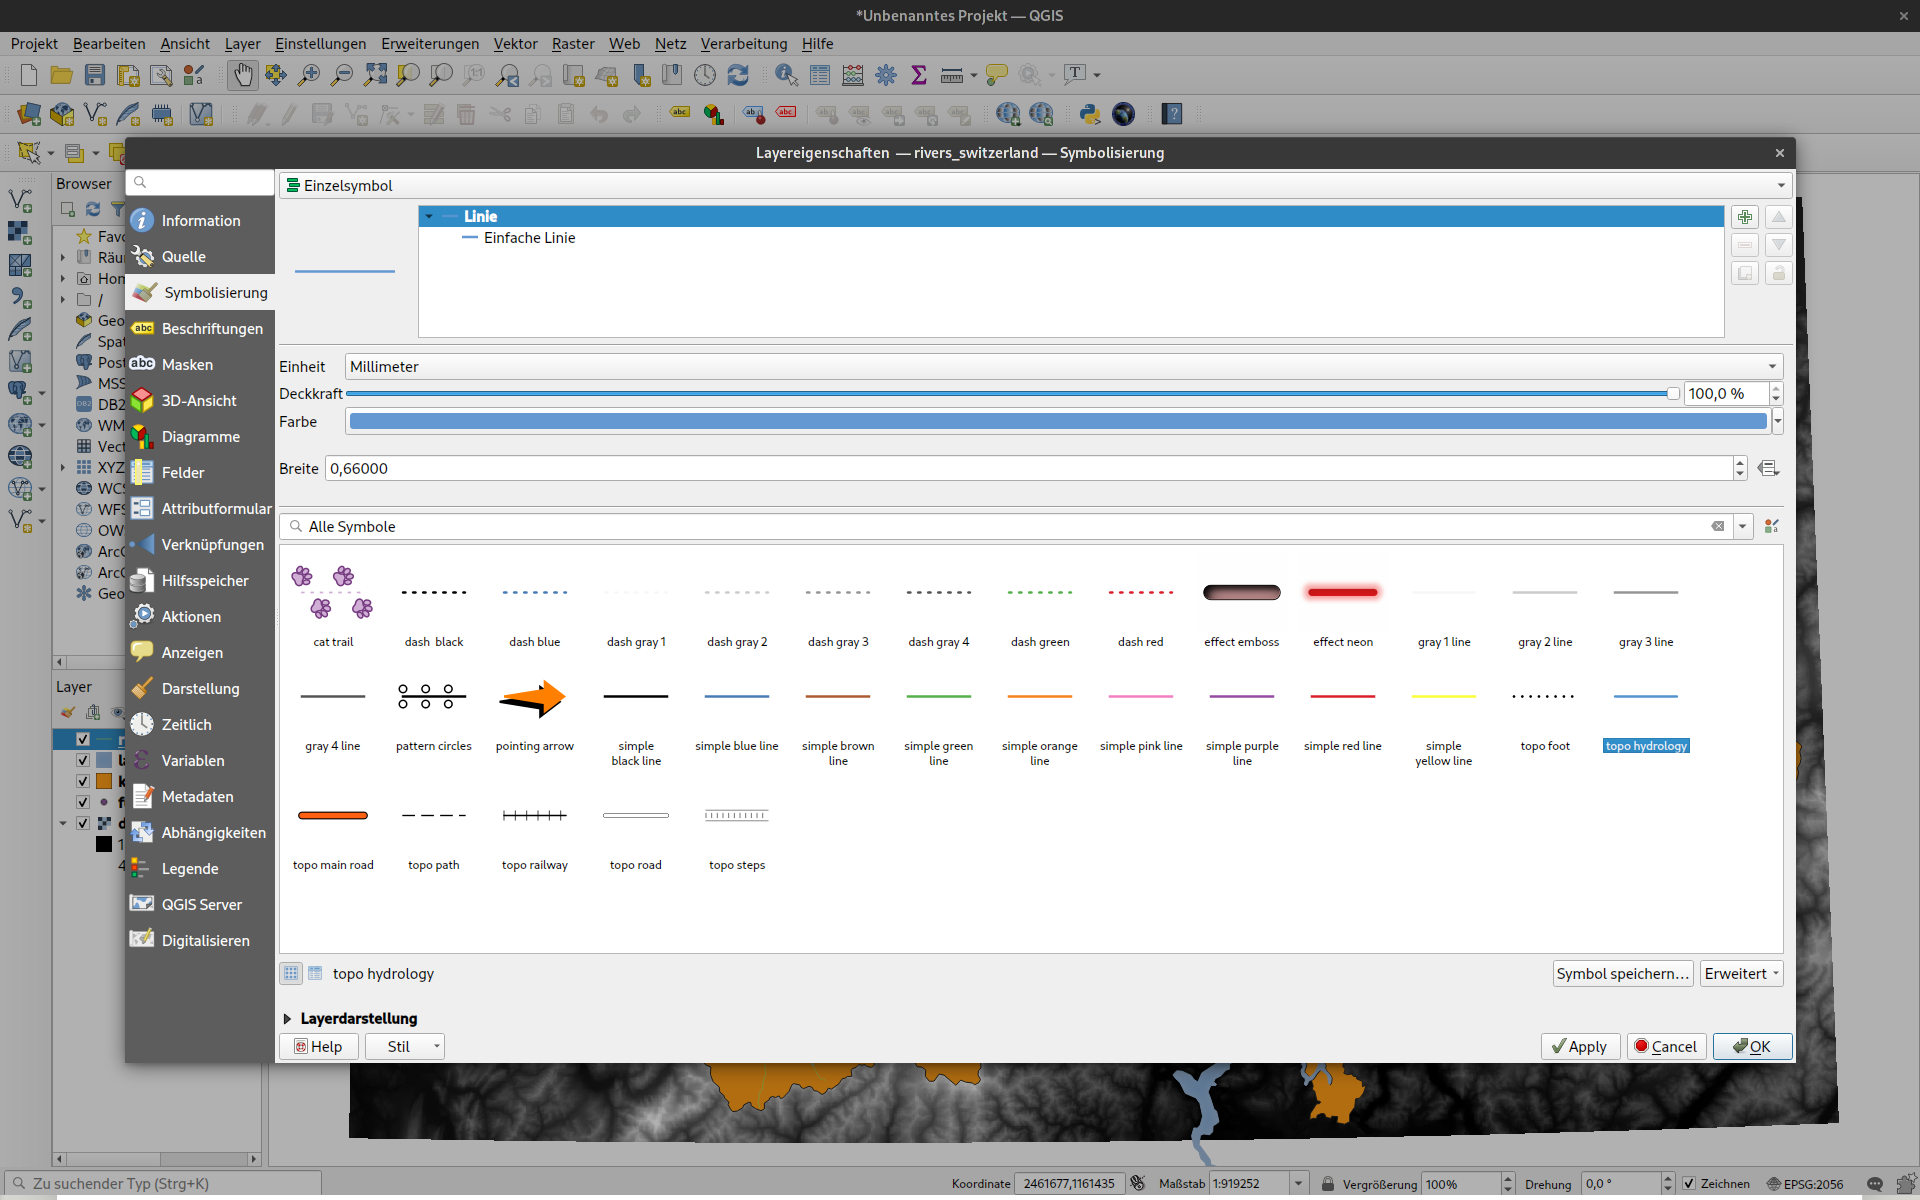The height and width of the screenshot is (1200, 1920).
Task: Select the effect neon symbol thumbnail
Action: tap(1342, 594)
